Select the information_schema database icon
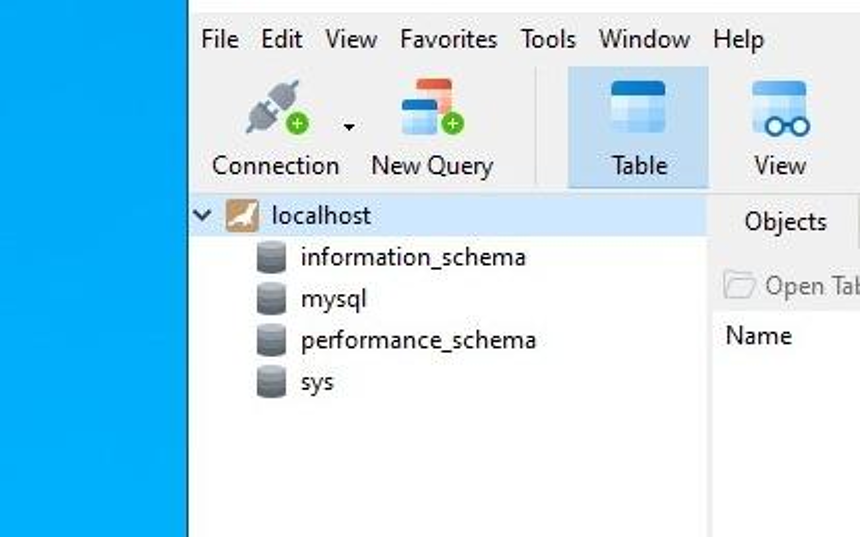Image resolution: width=860 pixels, height=537 pixels. pyautogui.click(x=272, y=258)
